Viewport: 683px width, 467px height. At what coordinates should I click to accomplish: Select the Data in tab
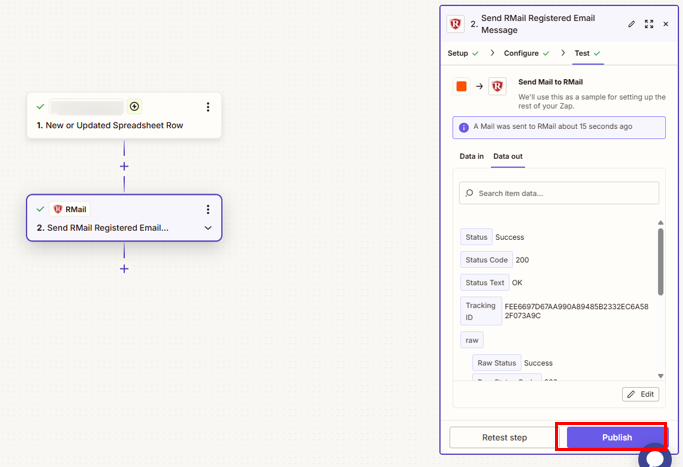(471, 157)
